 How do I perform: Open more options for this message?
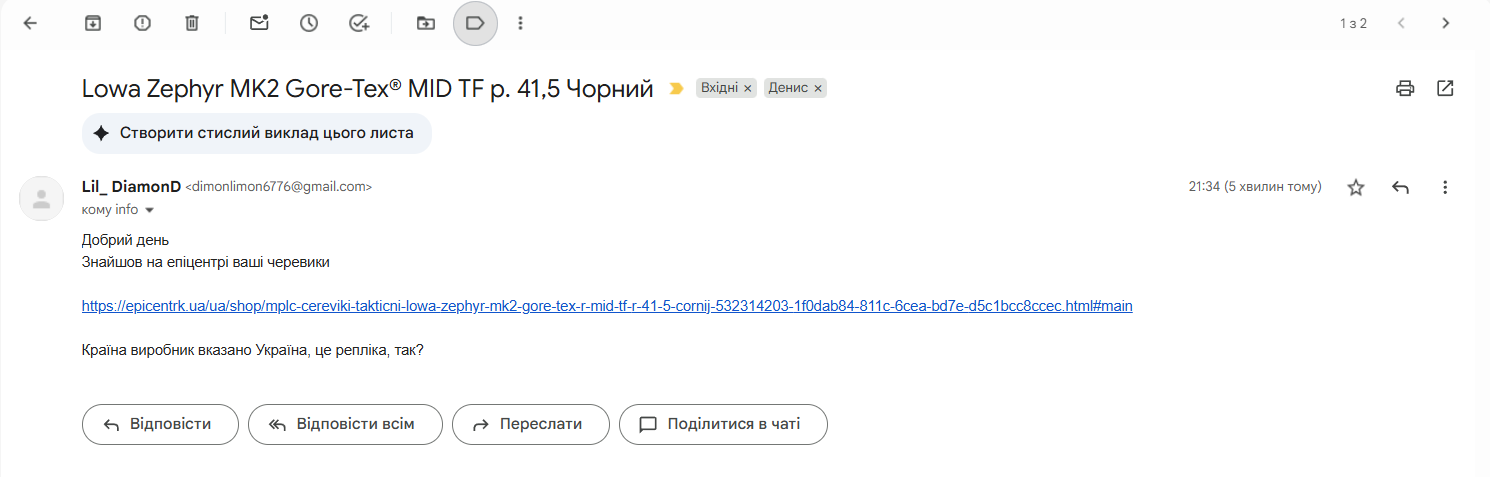[x=1444, y=187]
